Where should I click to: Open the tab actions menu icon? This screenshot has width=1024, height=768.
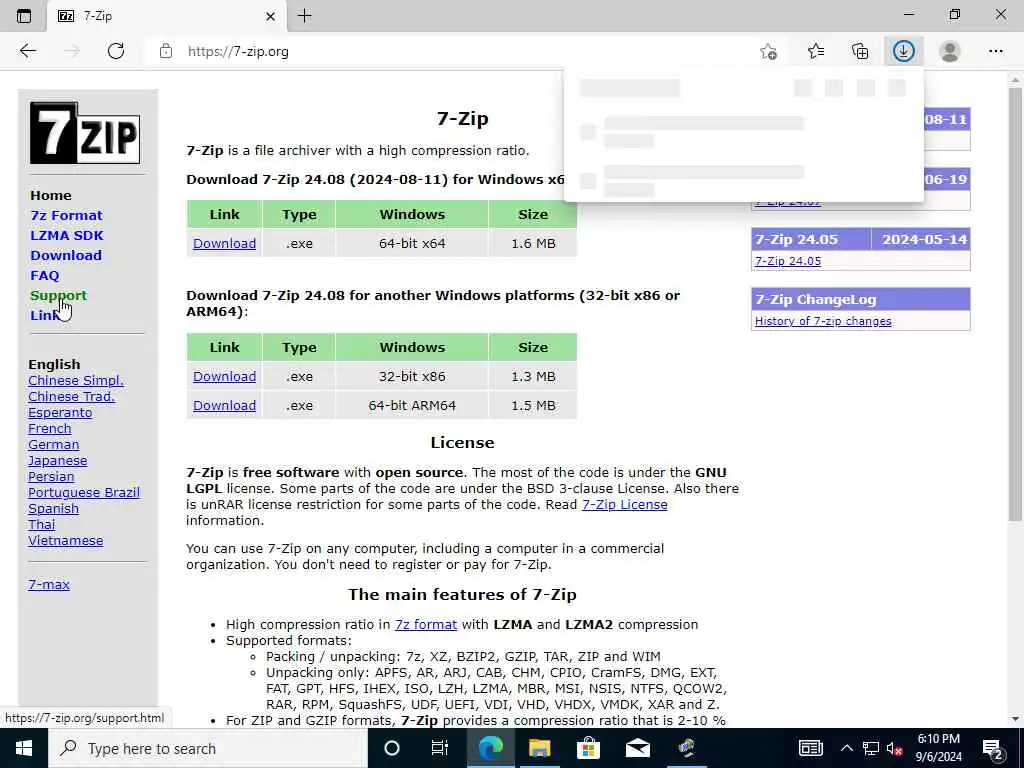click(24, 16)
